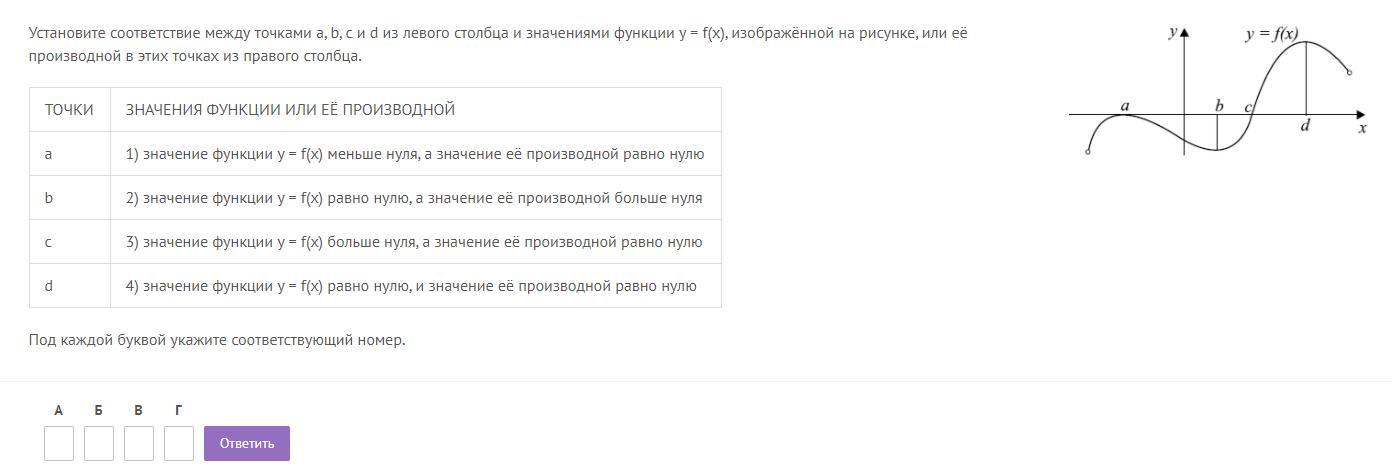Select table row for point d

(375, 286)
